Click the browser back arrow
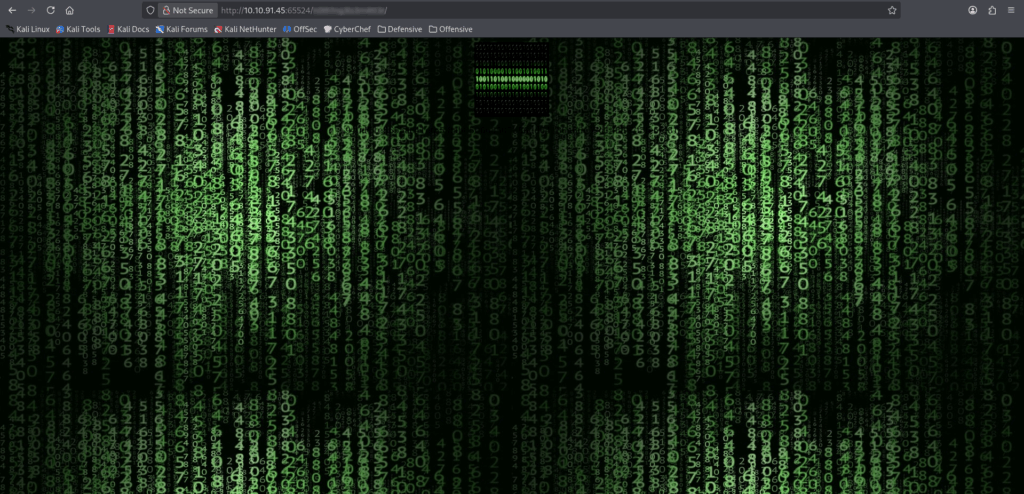Viewport: 1024px width, 494px height. click(x=10, y=10)
